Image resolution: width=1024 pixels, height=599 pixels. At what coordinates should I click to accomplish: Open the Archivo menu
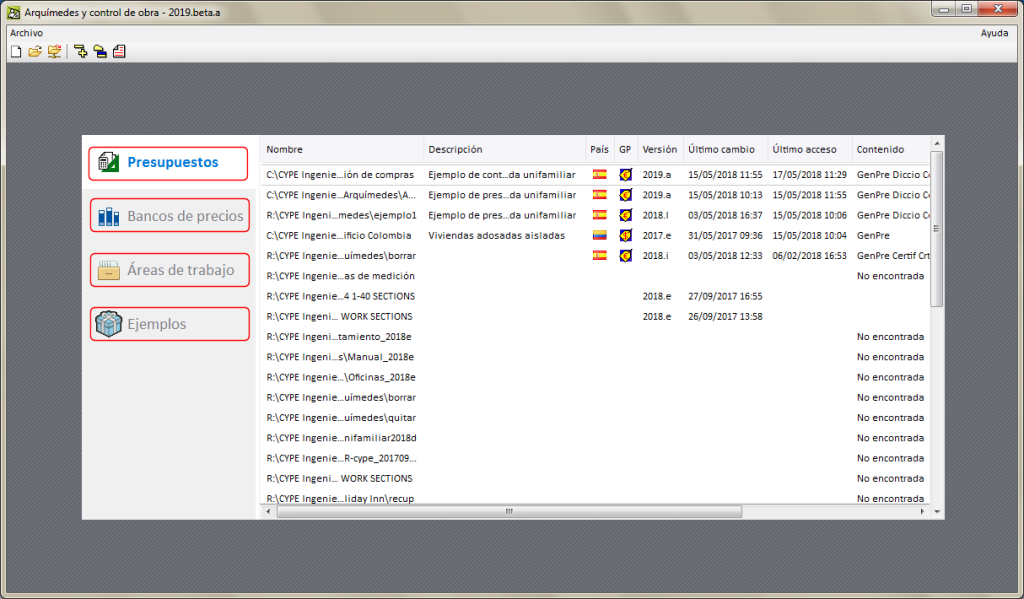coord(26,33)
